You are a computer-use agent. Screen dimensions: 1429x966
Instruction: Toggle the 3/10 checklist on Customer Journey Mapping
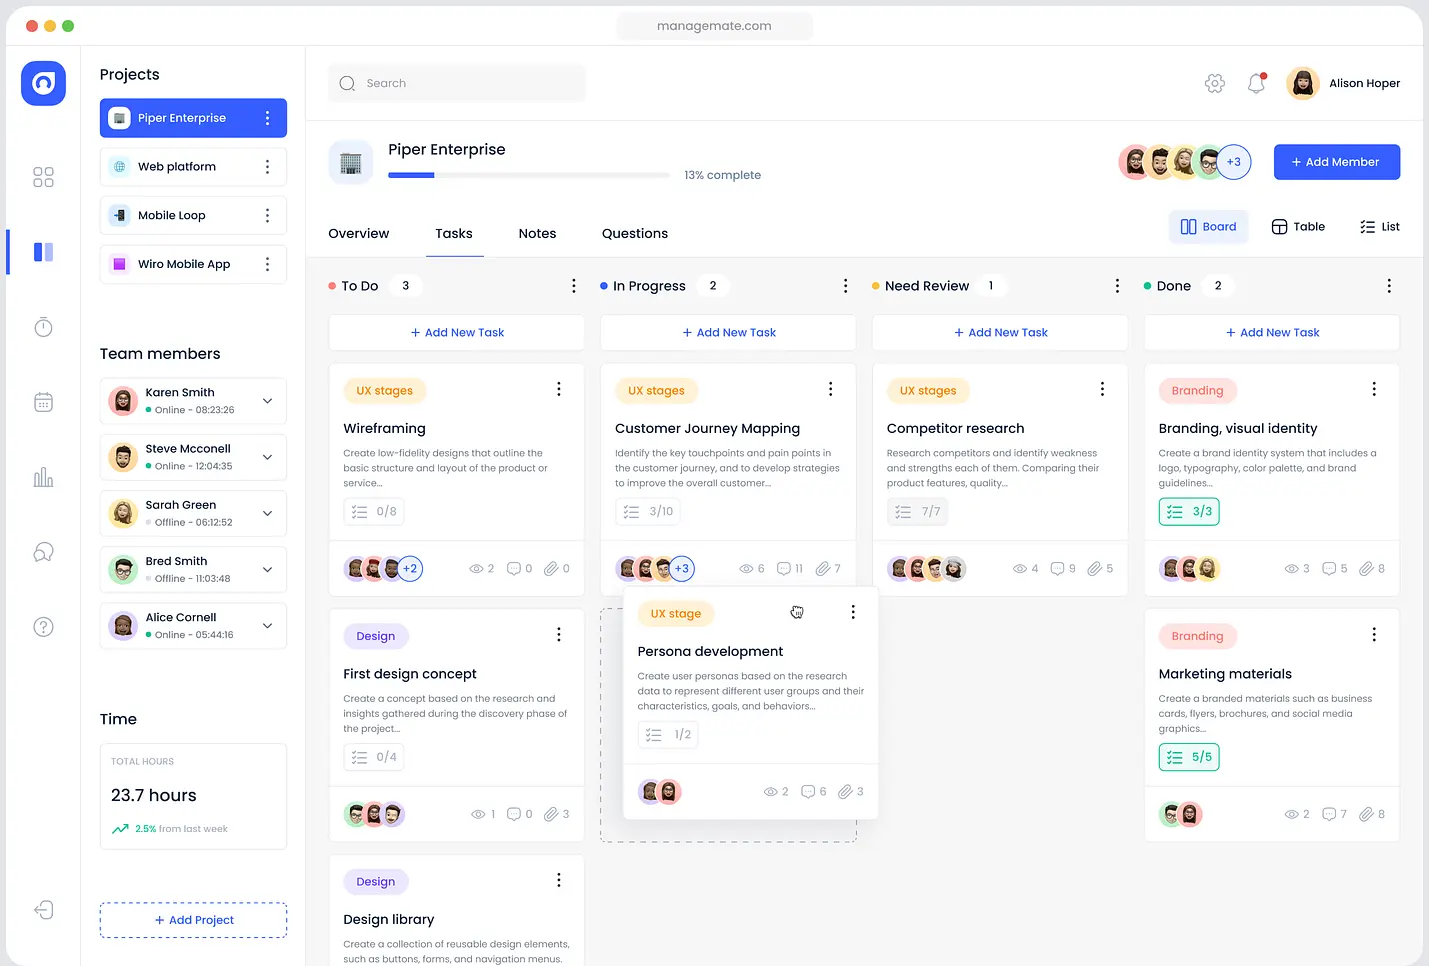pos(649,512)
